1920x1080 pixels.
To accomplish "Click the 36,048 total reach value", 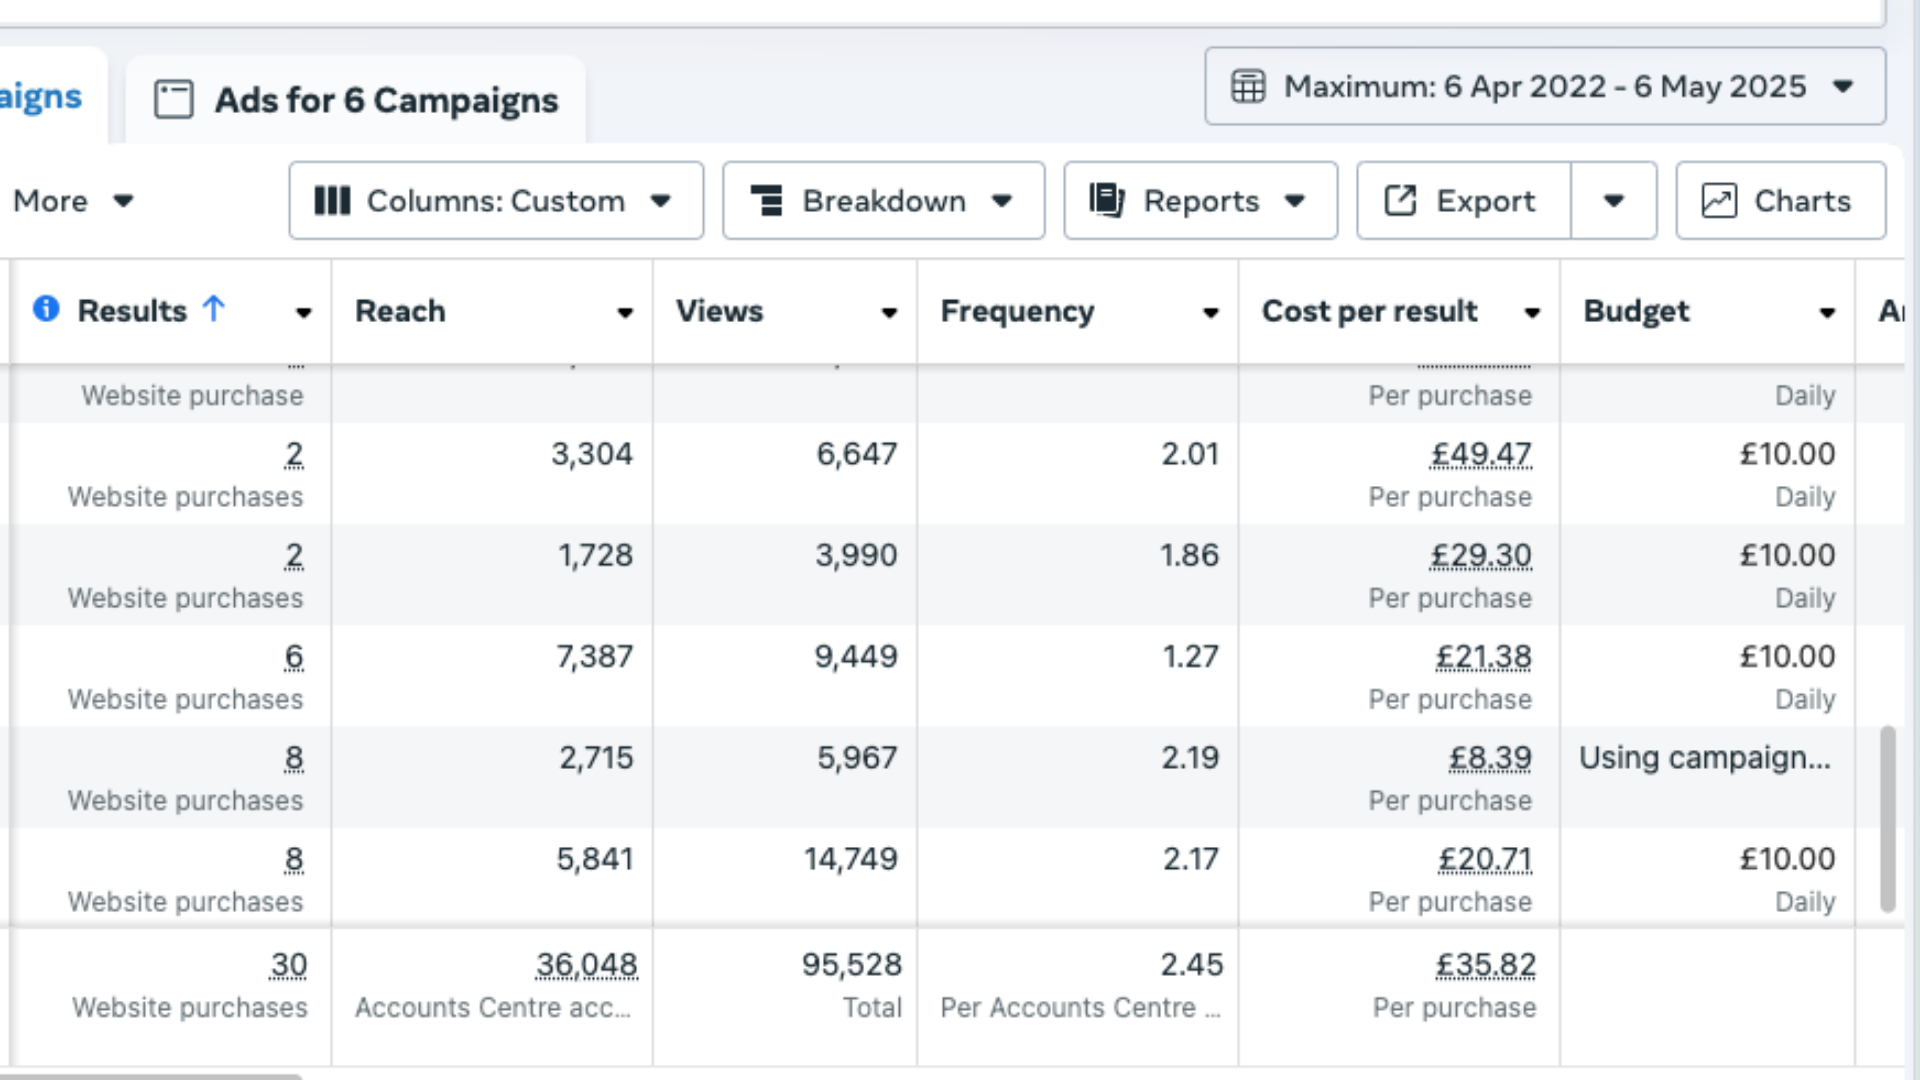I will click(586, 965).
